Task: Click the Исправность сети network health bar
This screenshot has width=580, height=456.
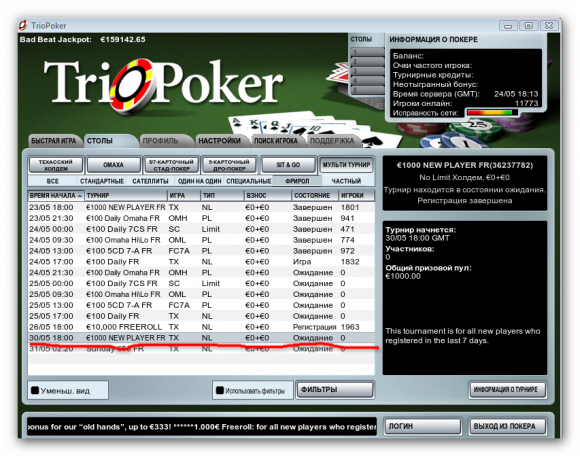Action: (x=491, y=112)
